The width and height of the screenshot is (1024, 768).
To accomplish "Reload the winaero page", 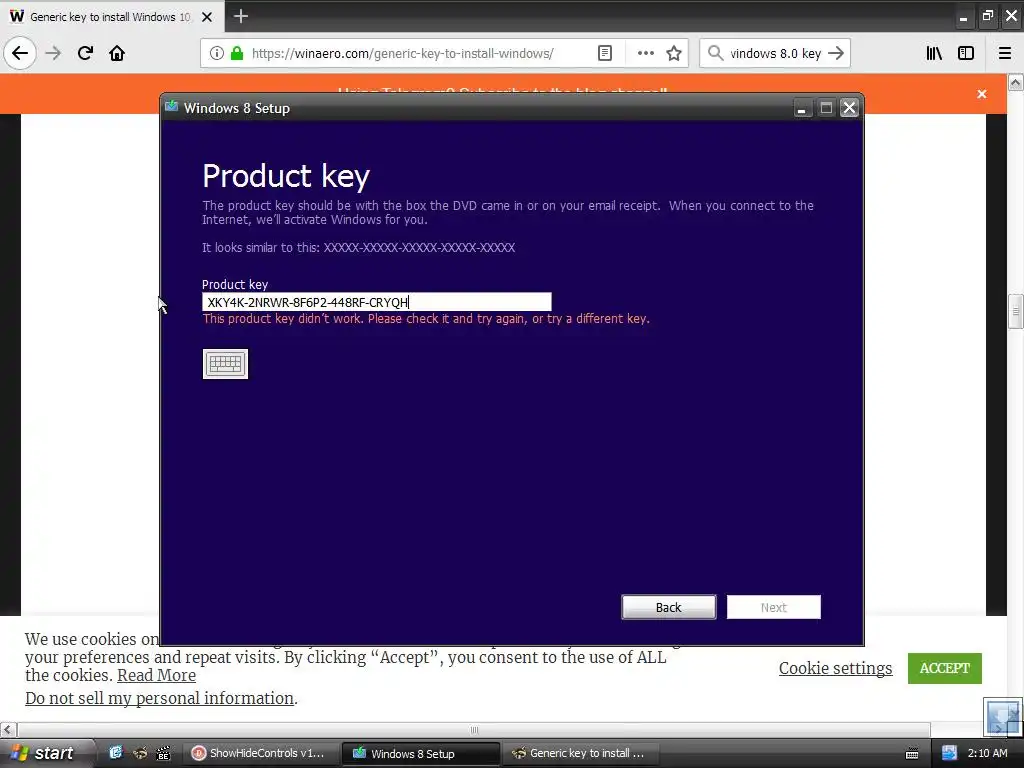I will pos(85,54).
